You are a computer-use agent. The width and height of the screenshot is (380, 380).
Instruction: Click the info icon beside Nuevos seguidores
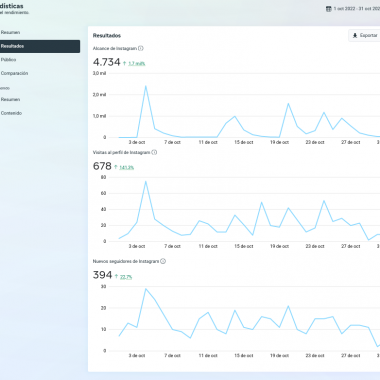pyautogui.click(x=163, y=261)
